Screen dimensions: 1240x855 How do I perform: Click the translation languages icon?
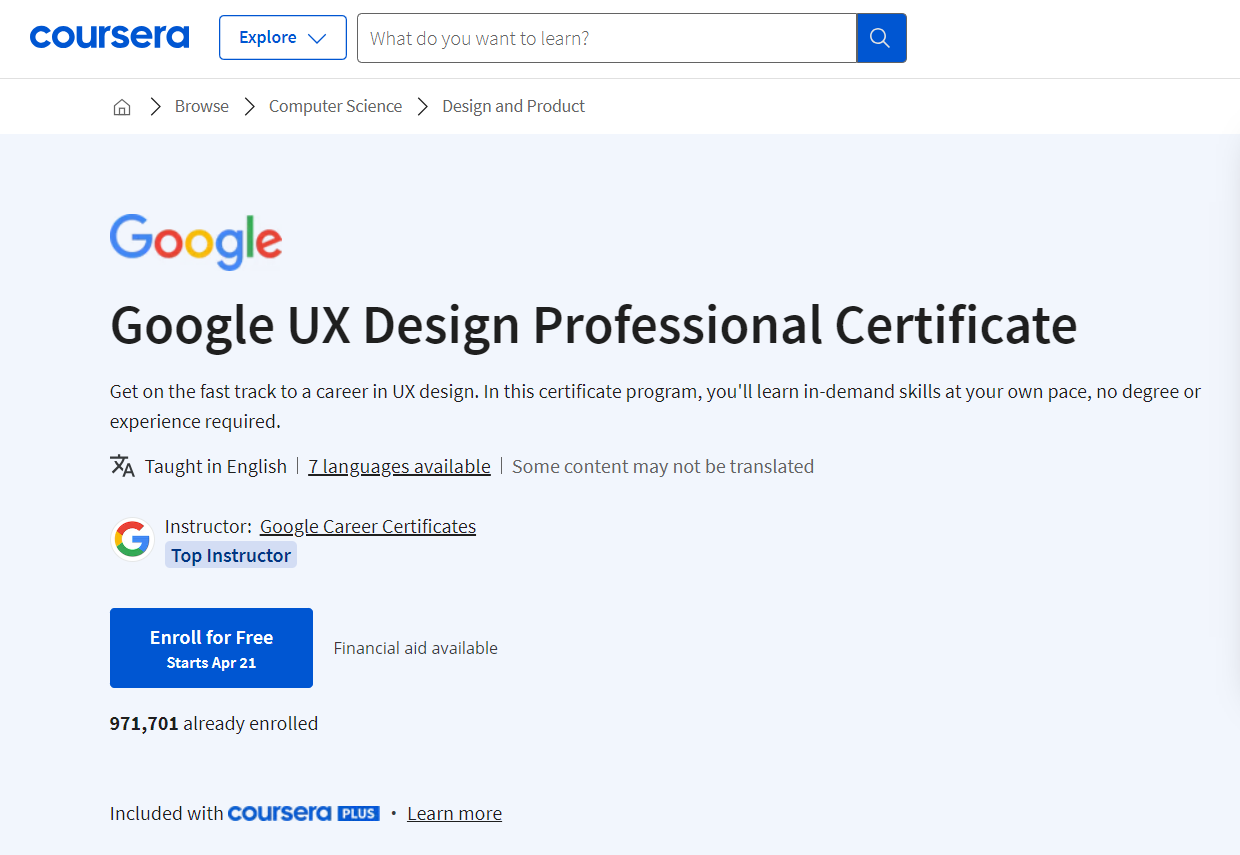pyautogui.click(x=122, y=465)
